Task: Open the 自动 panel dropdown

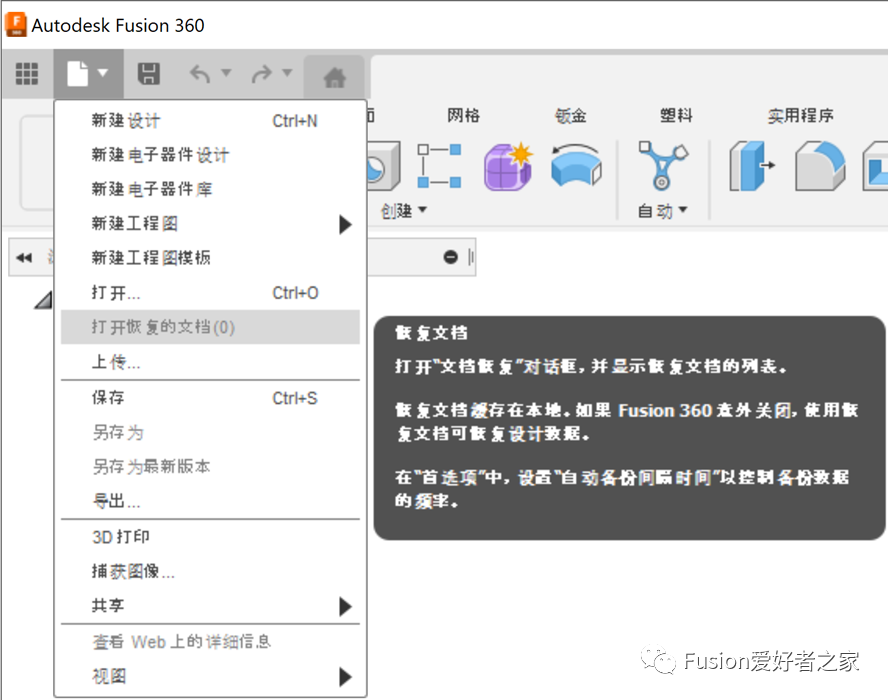Action: coord(663,211)
